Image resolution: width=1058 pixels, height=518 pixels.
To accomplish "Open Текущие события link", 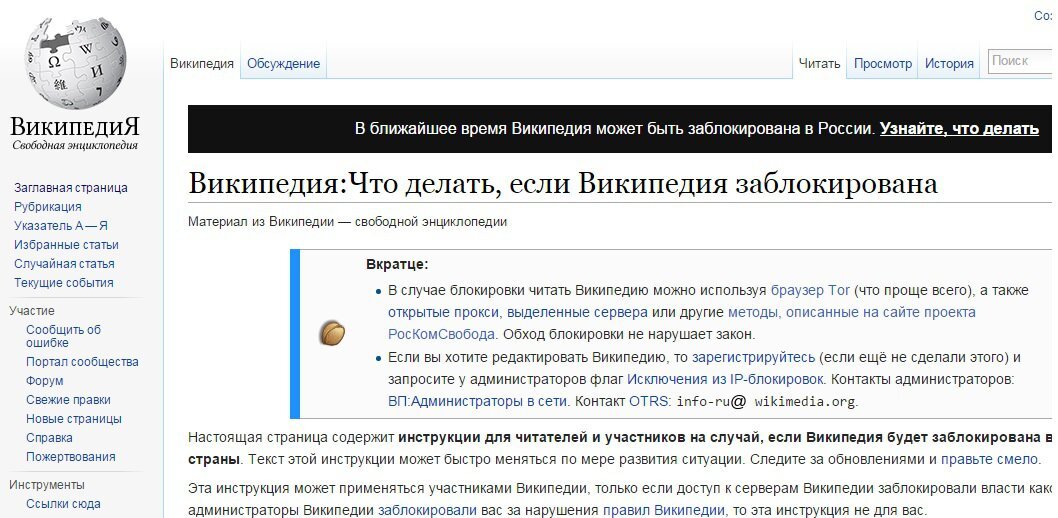I will [x=63, y=282].
